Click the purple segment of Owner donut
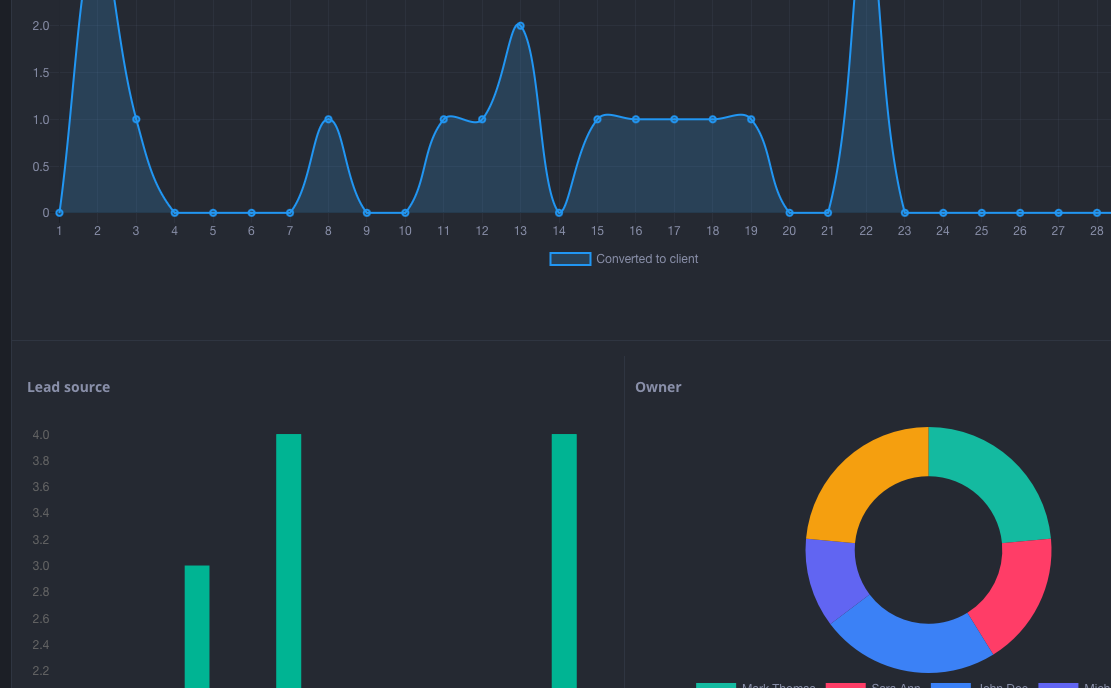The width and height of the screenshot is (1111, 688). [830, 580]
